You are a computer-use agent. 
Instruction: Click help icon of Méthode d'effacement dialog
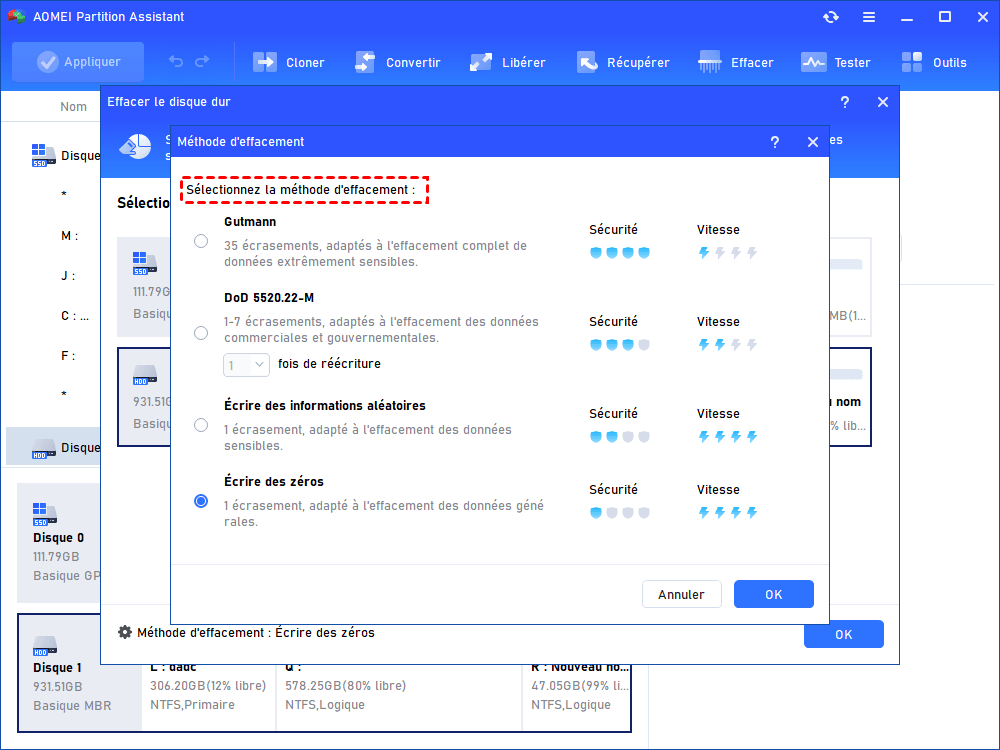click(x=775, y=142)
